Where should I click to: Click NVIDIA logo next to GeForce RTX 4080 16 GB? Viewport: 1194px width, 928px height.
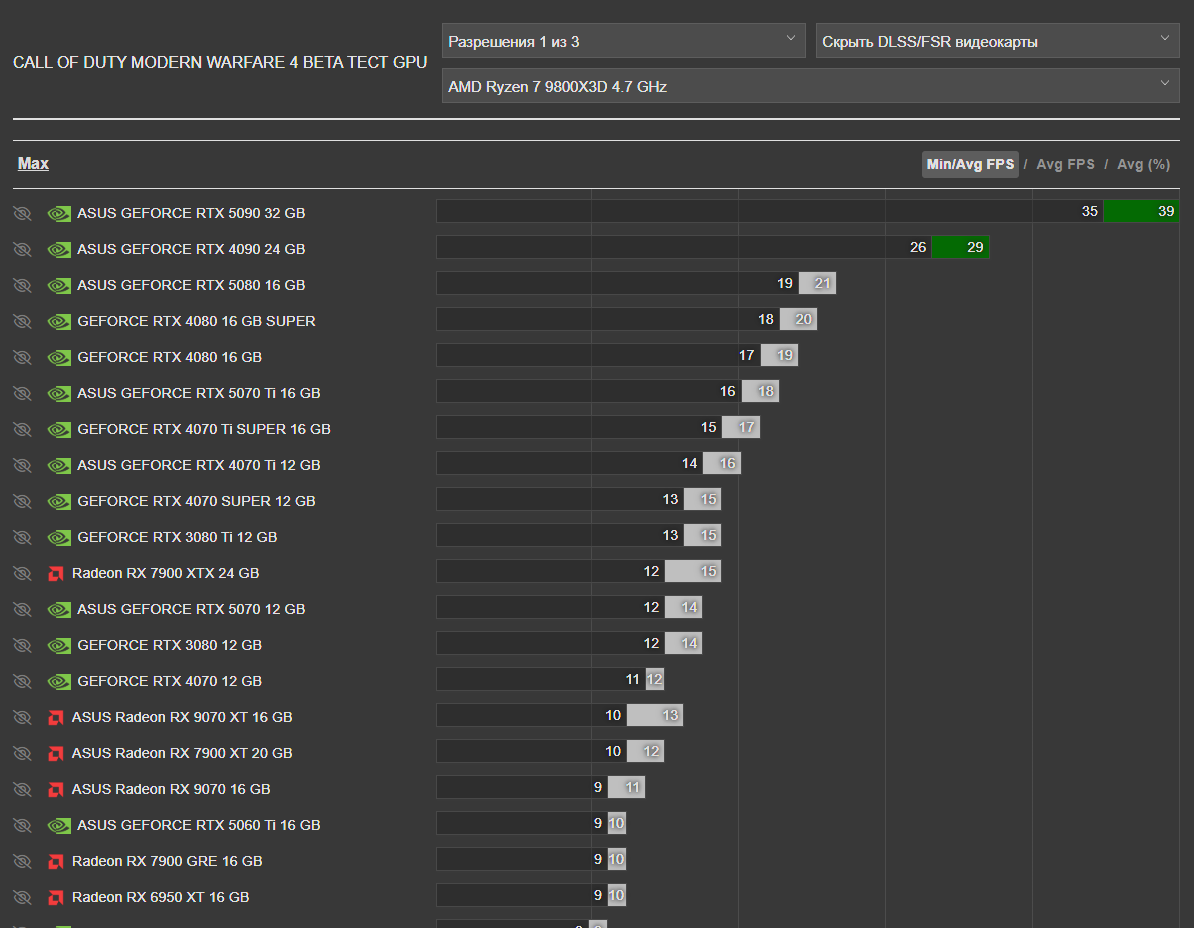point(59,358)
